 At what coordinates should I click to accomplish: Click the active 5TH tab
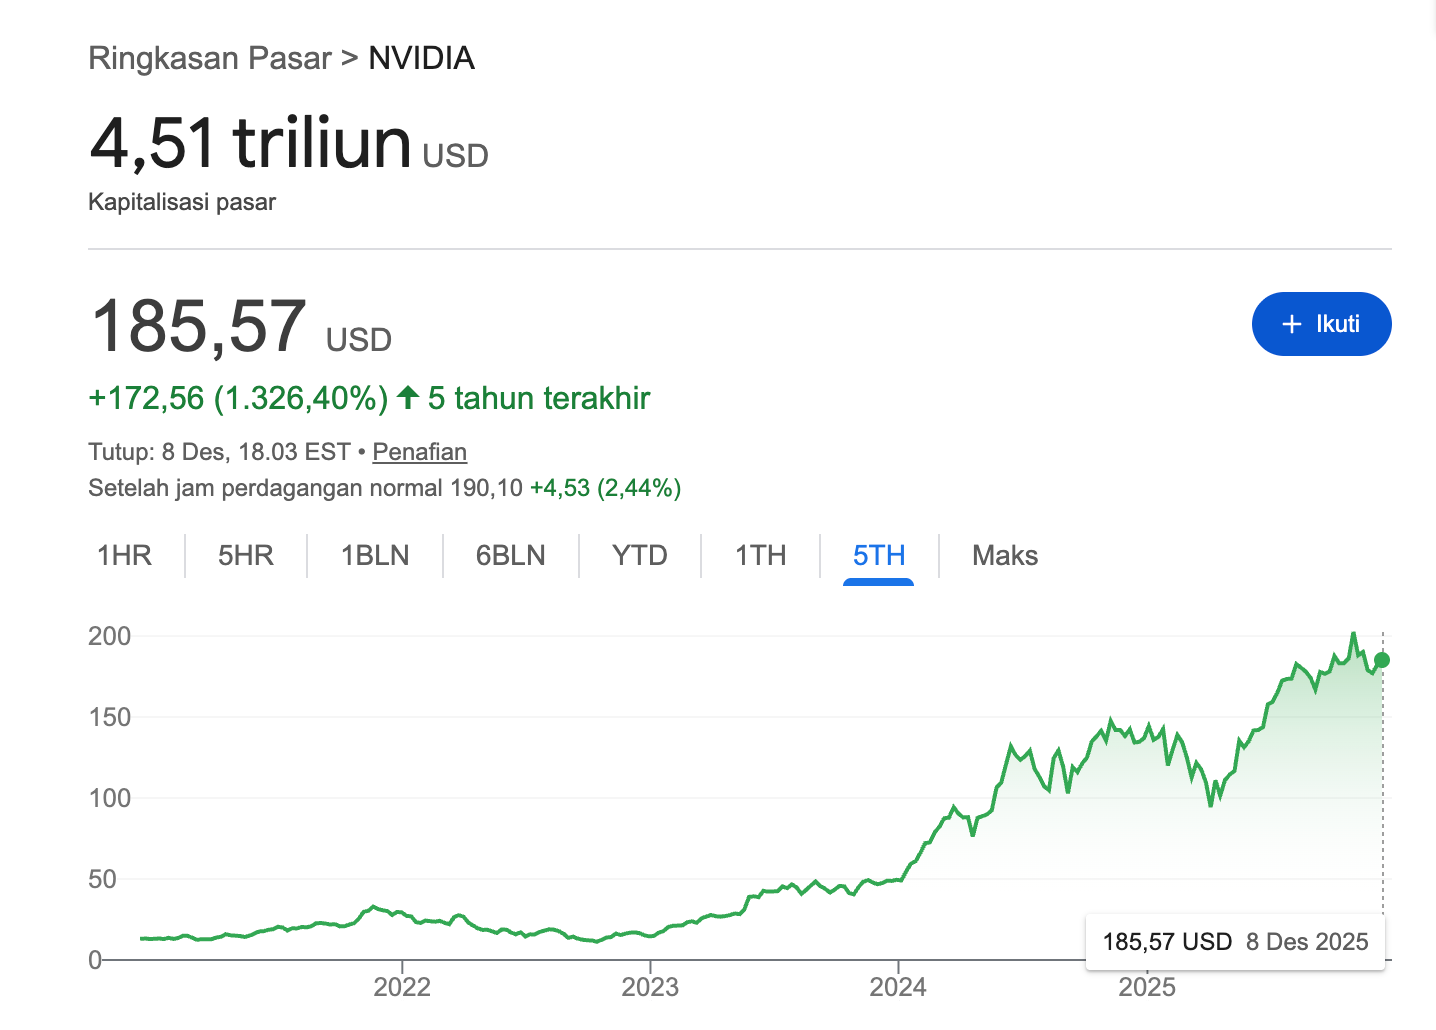click(879, 556)
